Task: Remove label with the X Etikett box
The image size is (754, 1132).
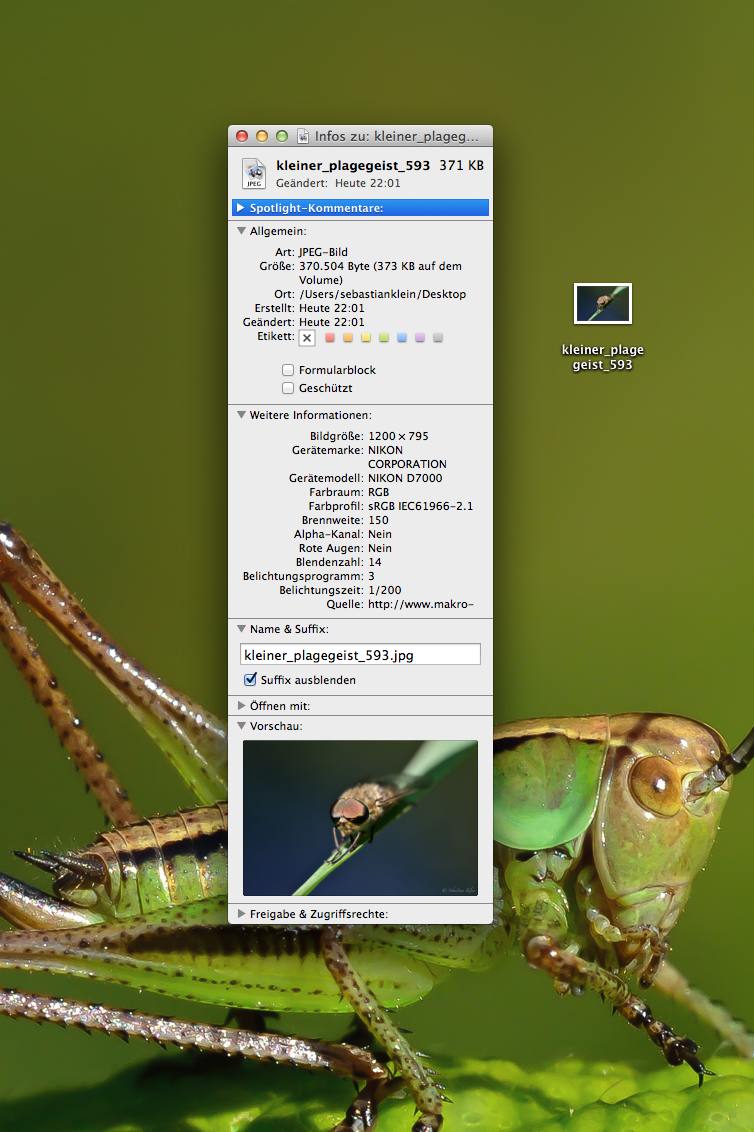Action: 307,337
